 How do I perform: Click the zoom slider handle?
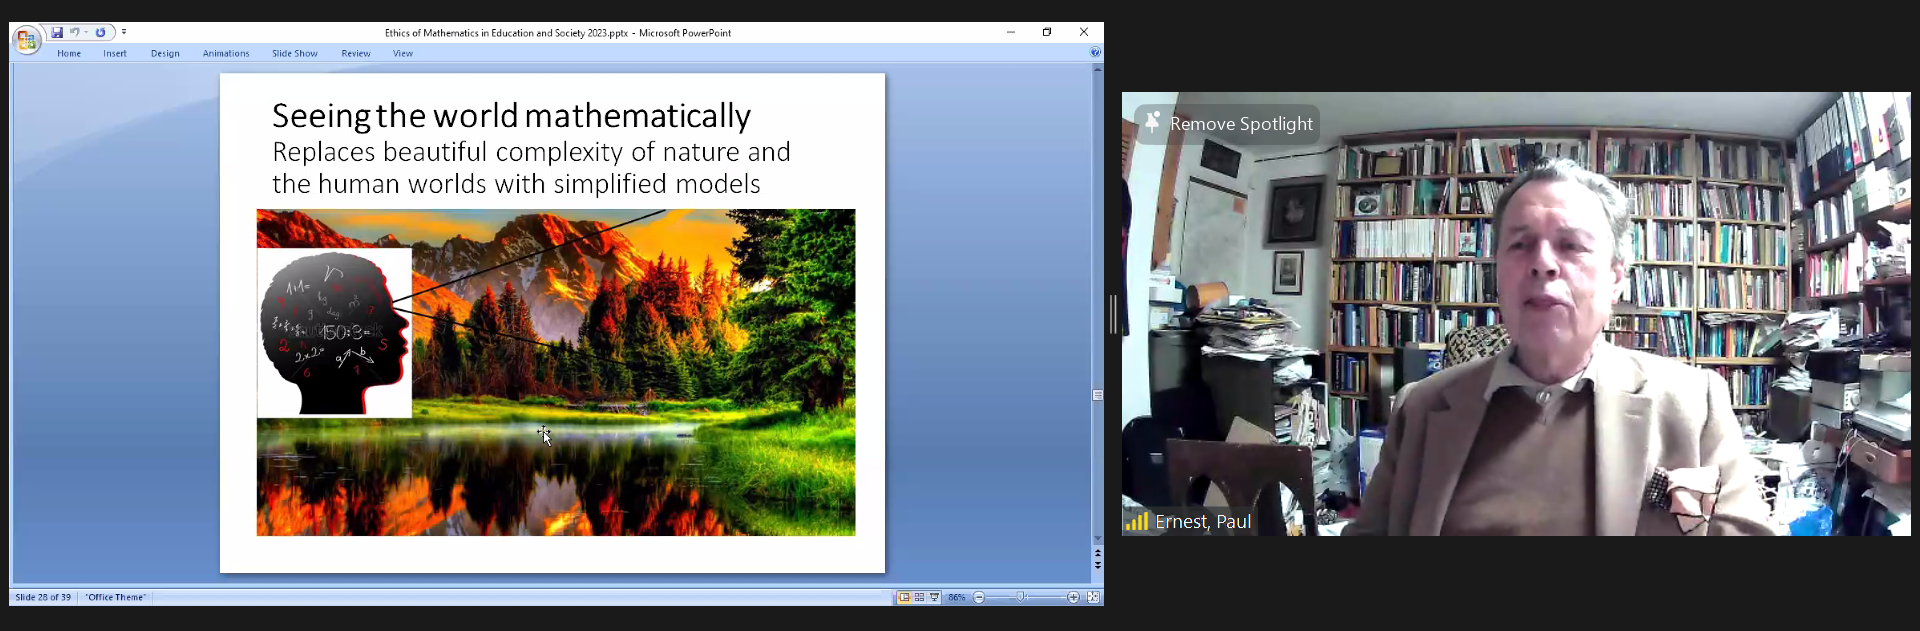click(x=1021, y=597)
